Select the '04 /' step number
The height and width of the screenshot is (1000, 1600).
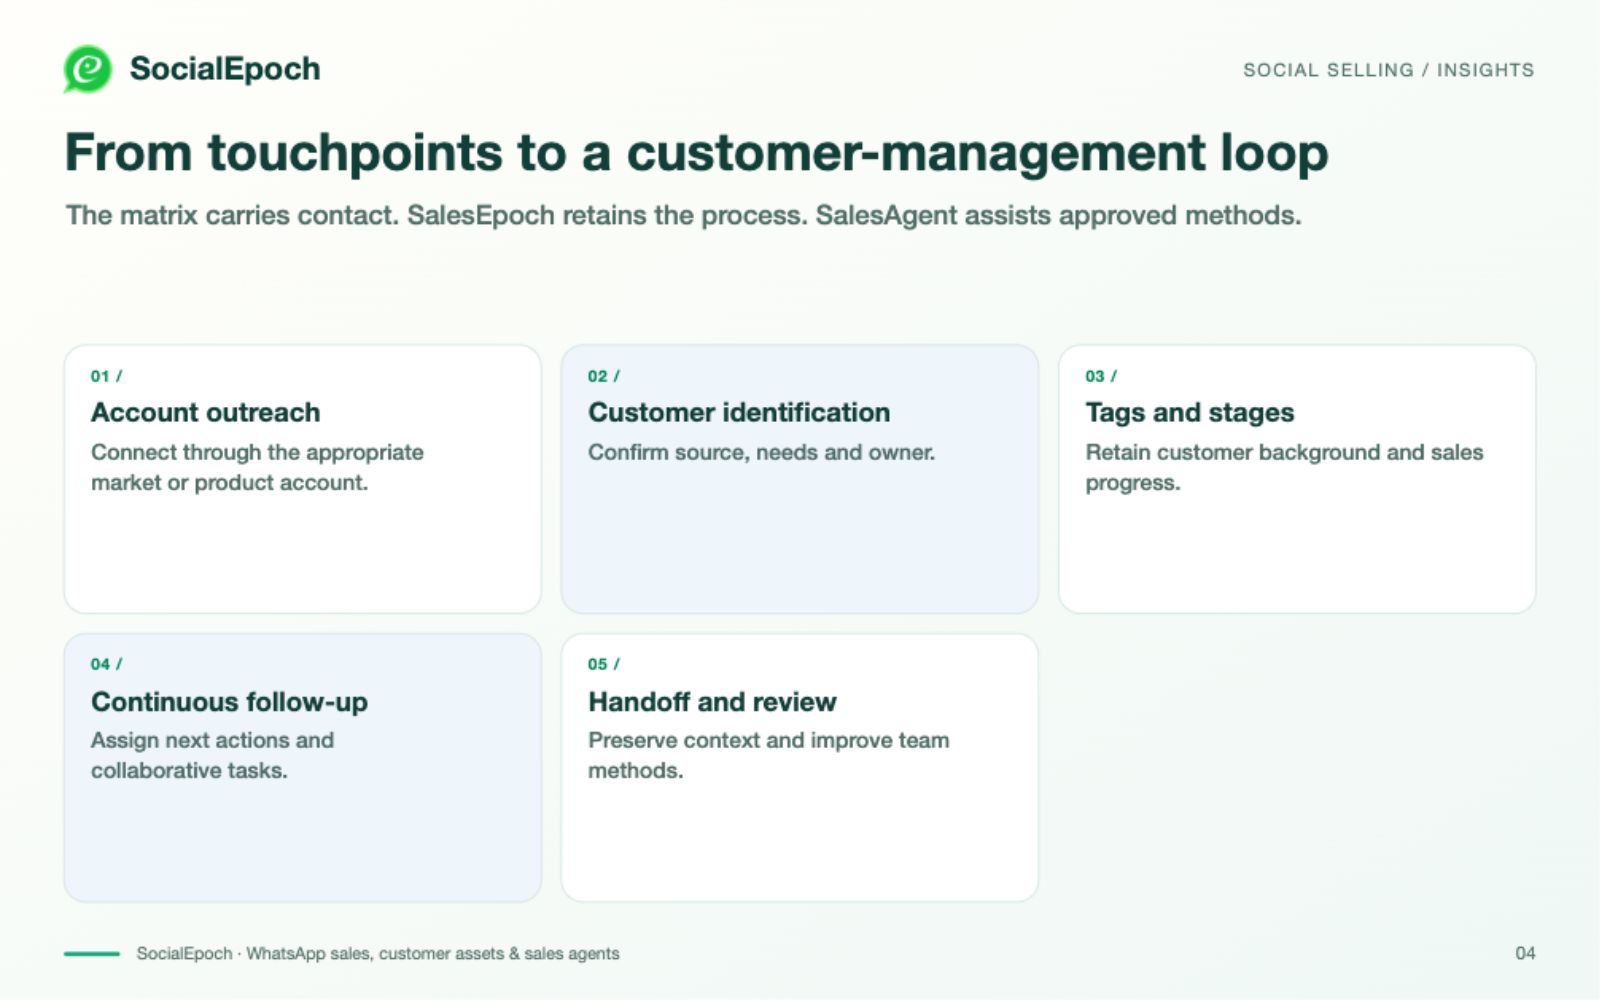106,664
